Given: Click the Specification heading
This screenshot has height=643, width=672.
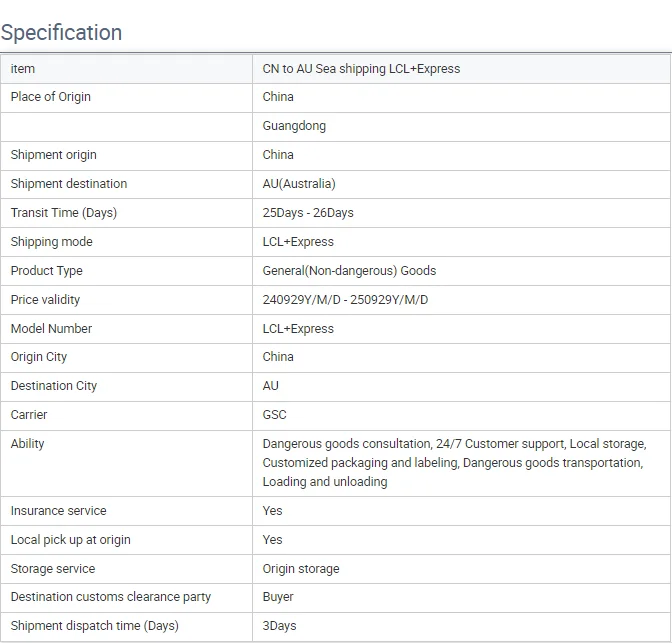Looking at the screenshot, I should coord(61,32).
